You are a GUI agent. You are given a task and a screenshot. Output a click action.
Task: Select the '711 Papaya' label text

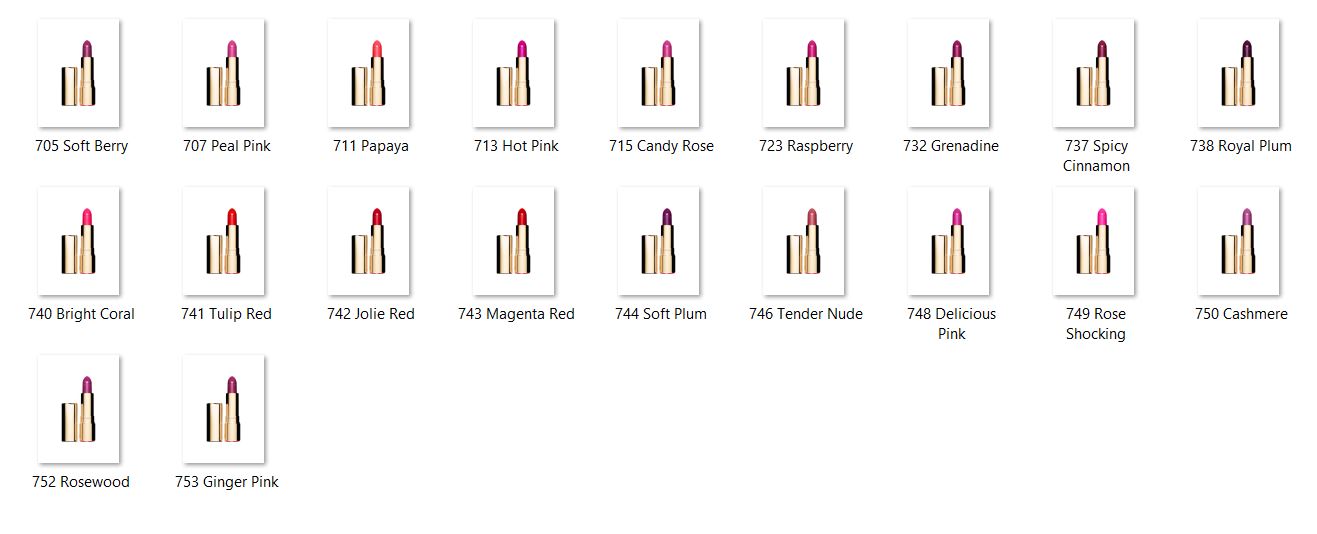click(x=371, y=146)
